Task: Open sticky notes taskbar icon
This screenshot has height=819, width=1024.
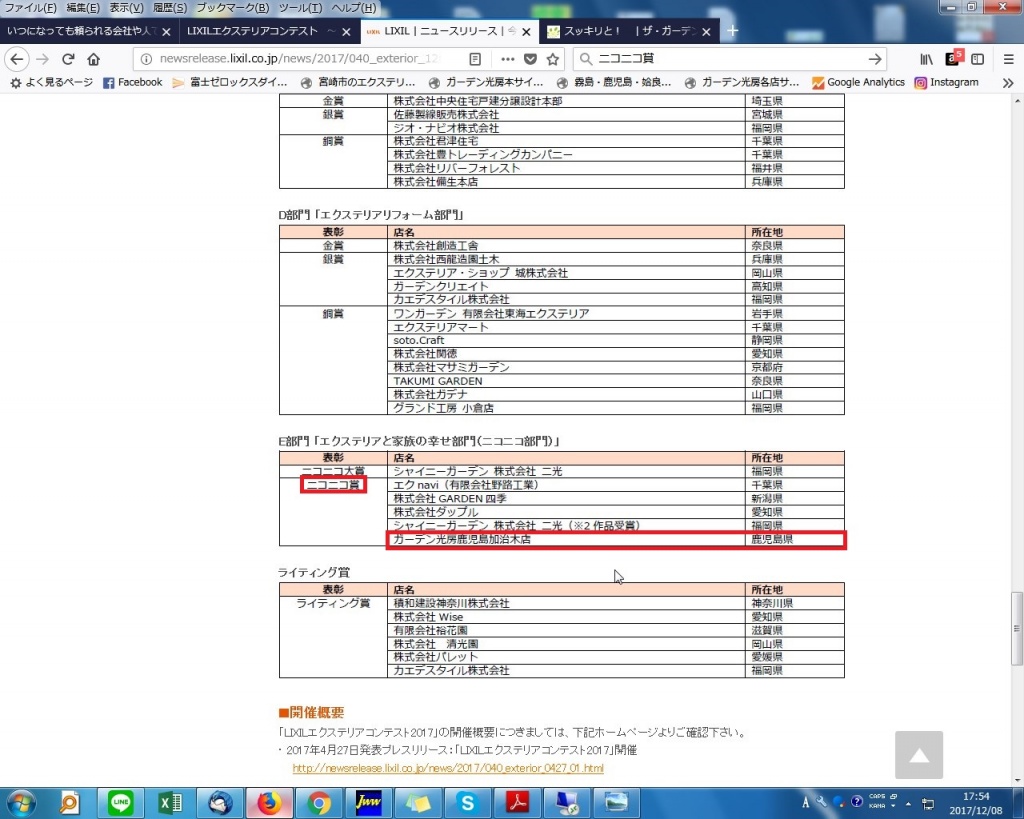Action: 418,803
